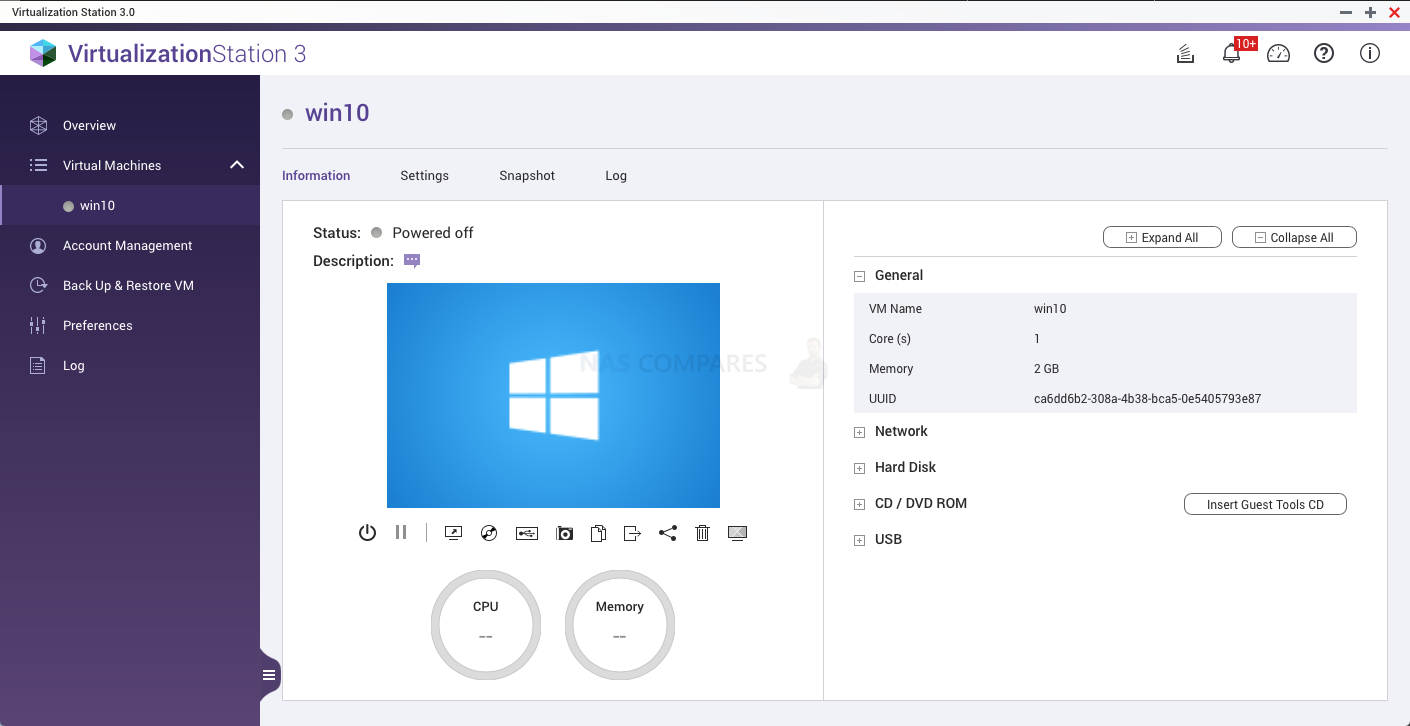Switch to the Snapshot tab
The width and height of the screenshot is (1410, 726).
[527, 175]
